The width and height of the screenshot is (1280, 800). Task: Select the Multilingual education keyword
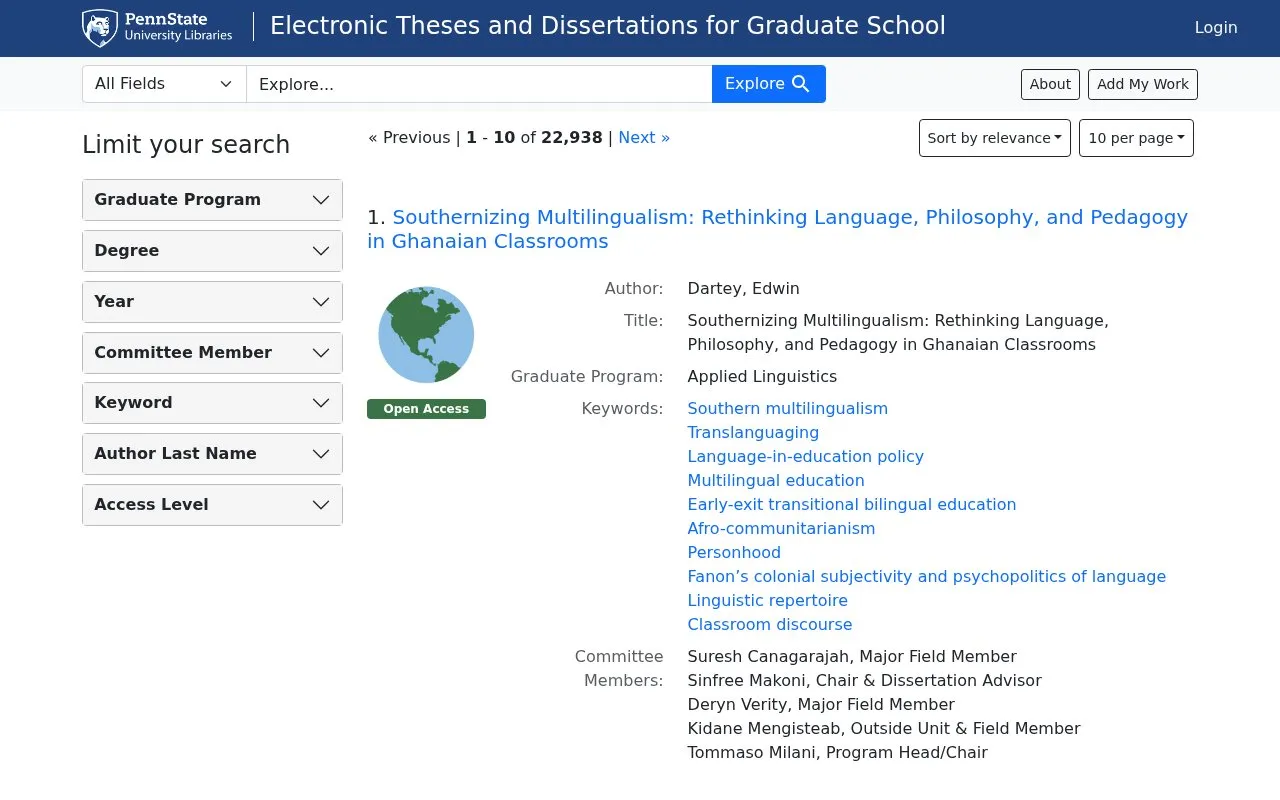775,480
